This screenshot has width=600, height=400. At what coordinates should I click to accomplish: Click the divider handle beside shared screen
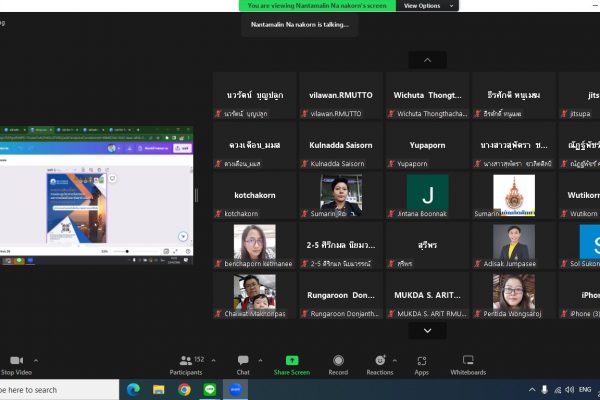tap(197, 195)
